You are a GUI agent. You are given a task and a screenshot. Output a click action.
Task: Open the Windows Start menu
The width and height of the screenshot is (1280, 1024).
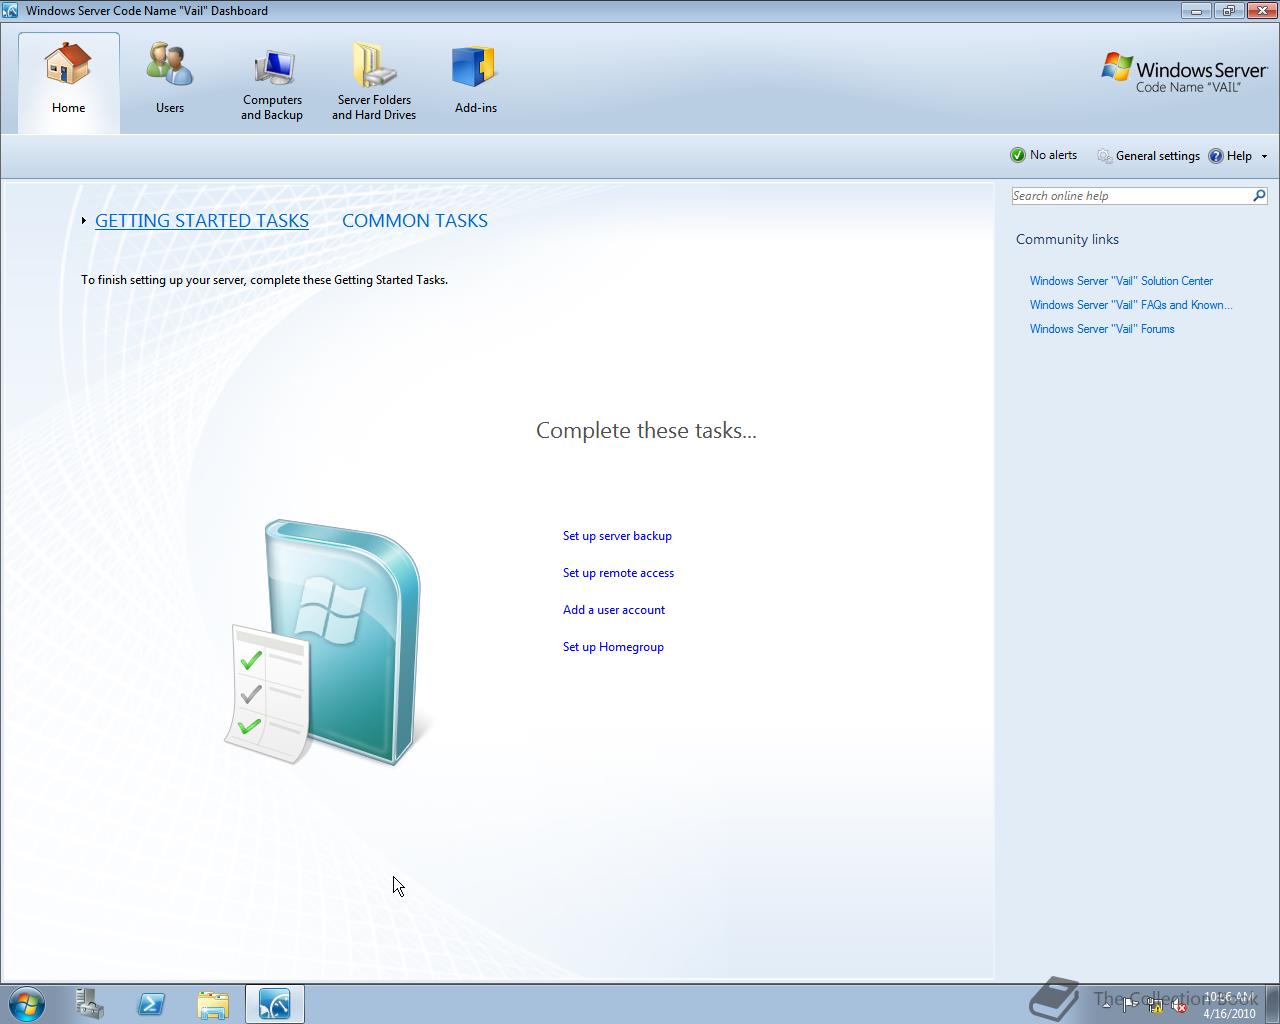(26, 1003)
